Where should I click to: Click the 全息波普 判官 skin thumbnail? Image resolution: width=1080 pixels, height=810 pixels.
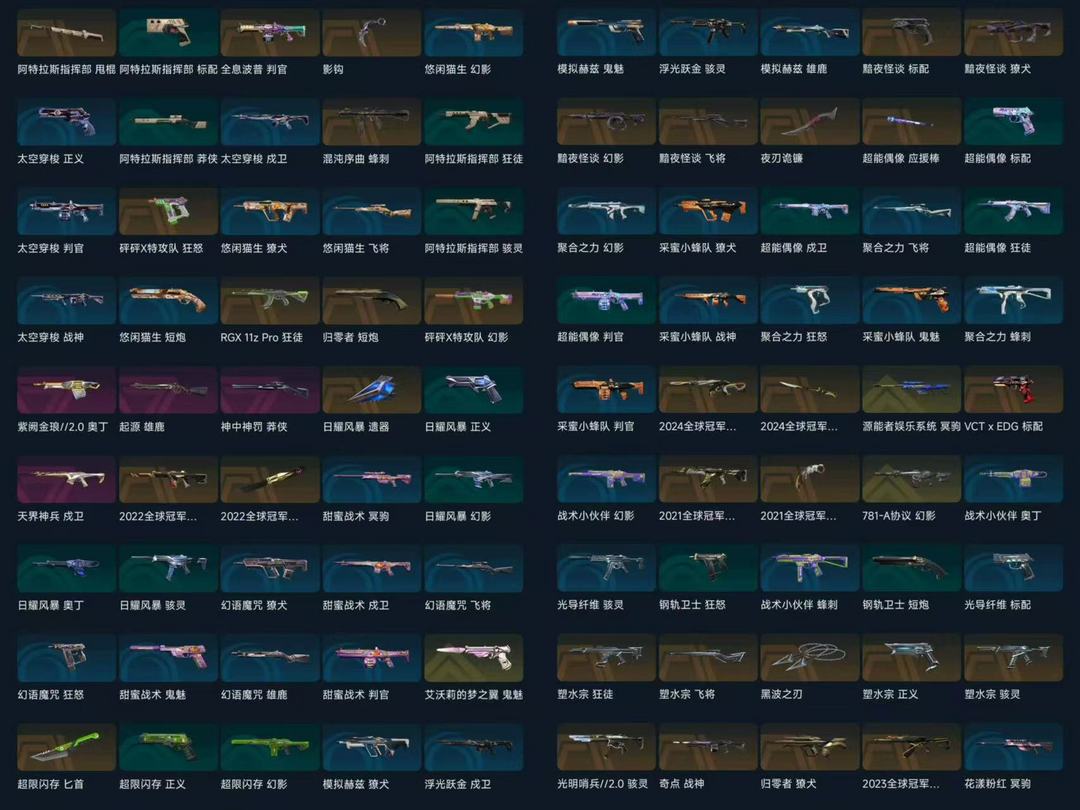269,33
